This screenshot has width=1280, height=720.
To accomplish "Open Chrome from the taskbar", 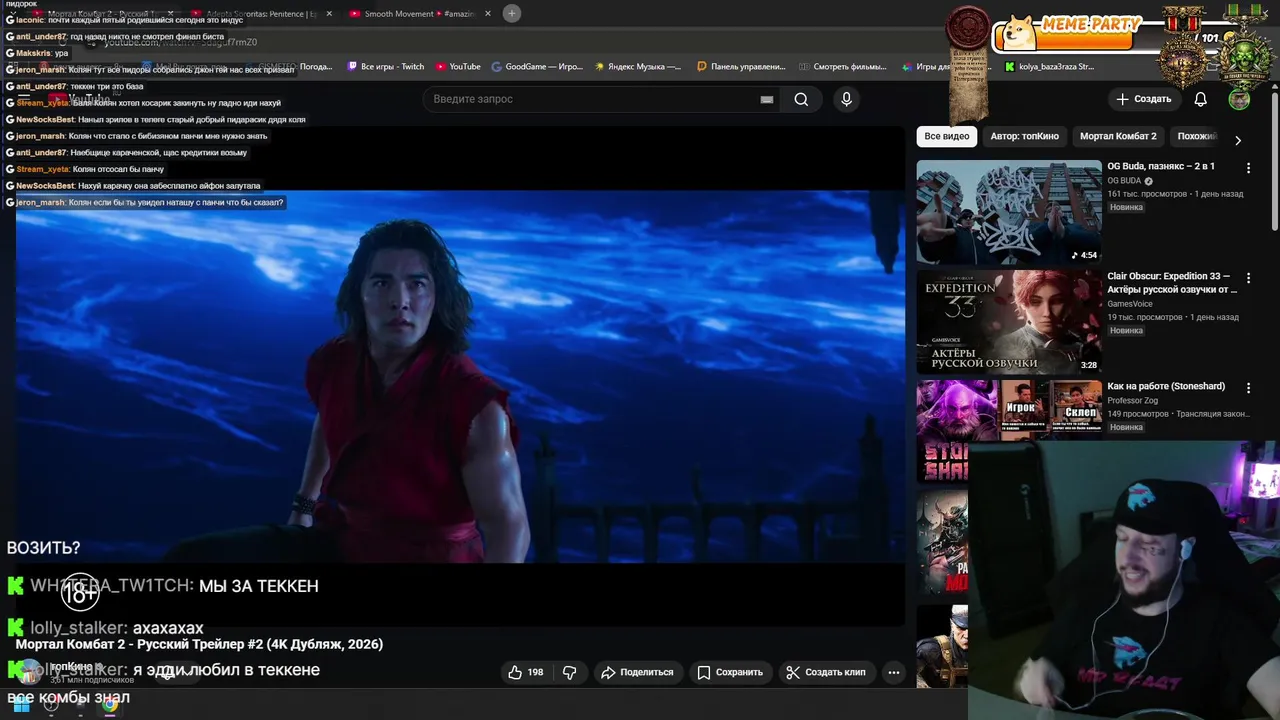I will 110,705.
